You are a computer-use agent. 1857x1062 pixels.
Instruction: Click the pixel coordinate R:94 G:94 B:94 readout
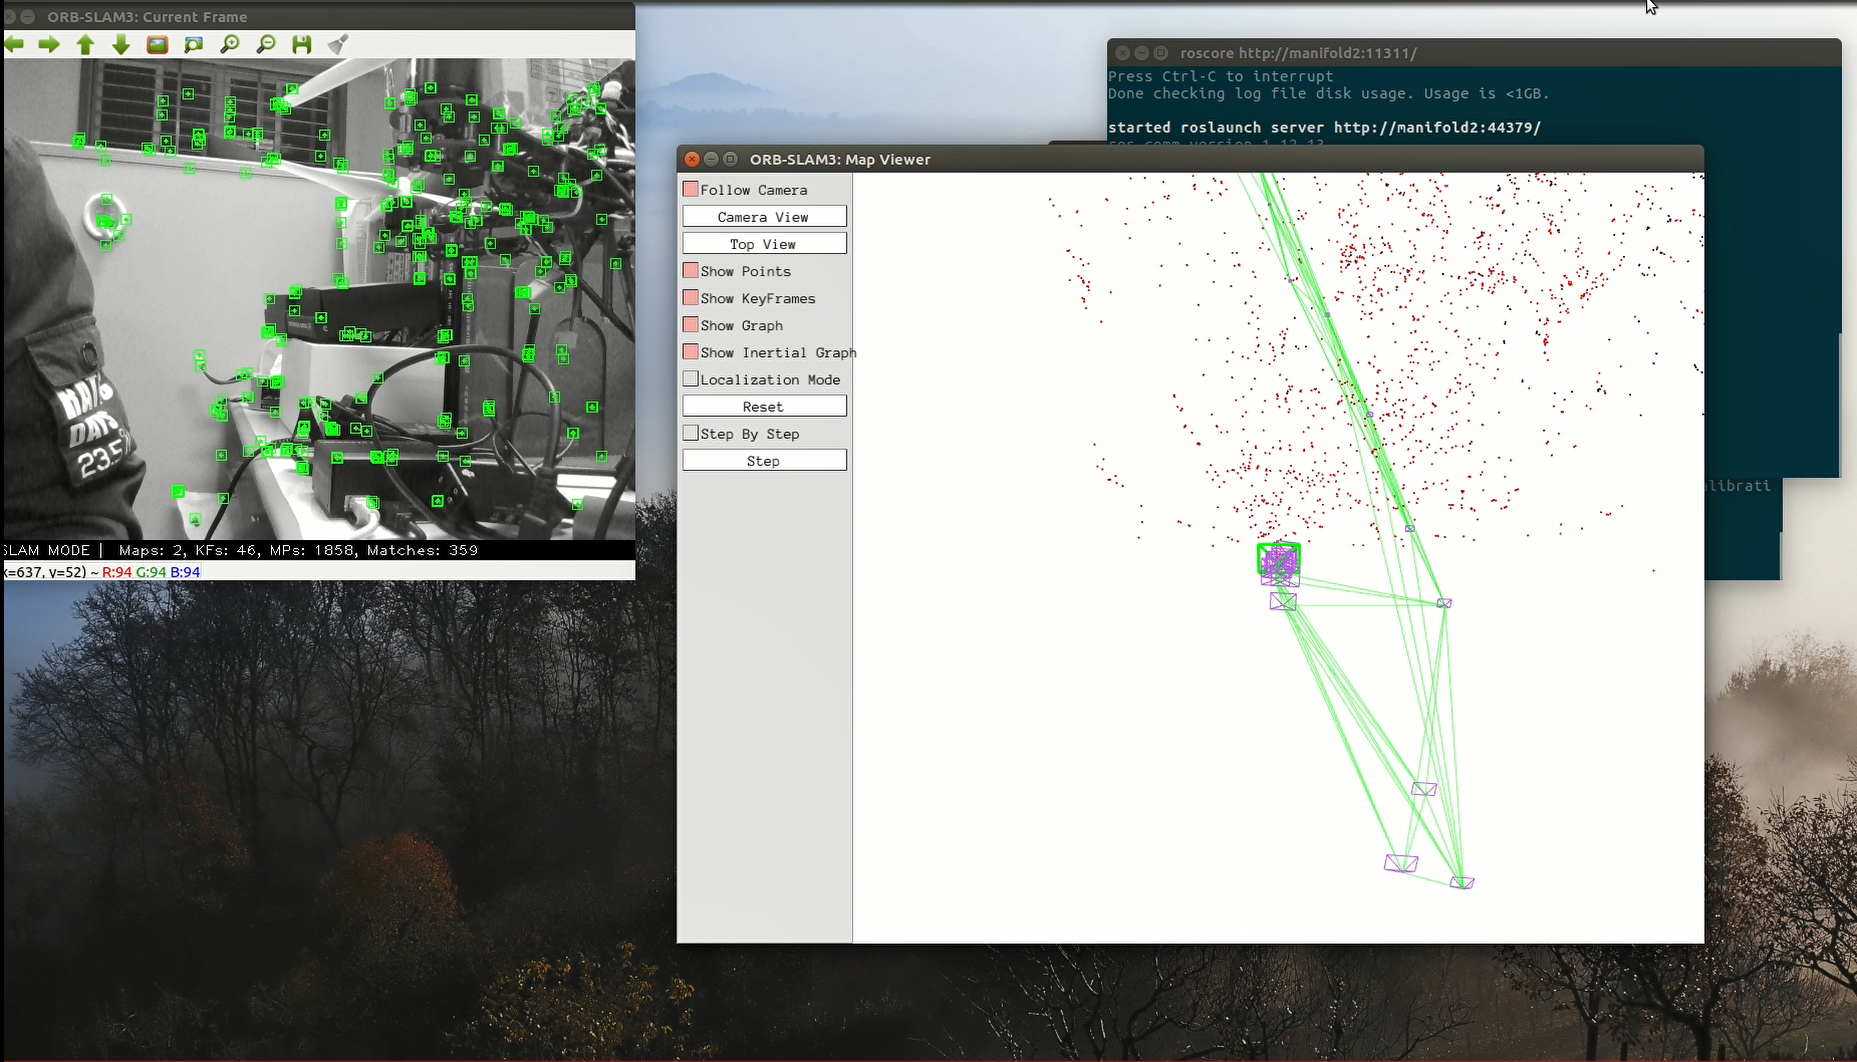(x=151, y=572)
